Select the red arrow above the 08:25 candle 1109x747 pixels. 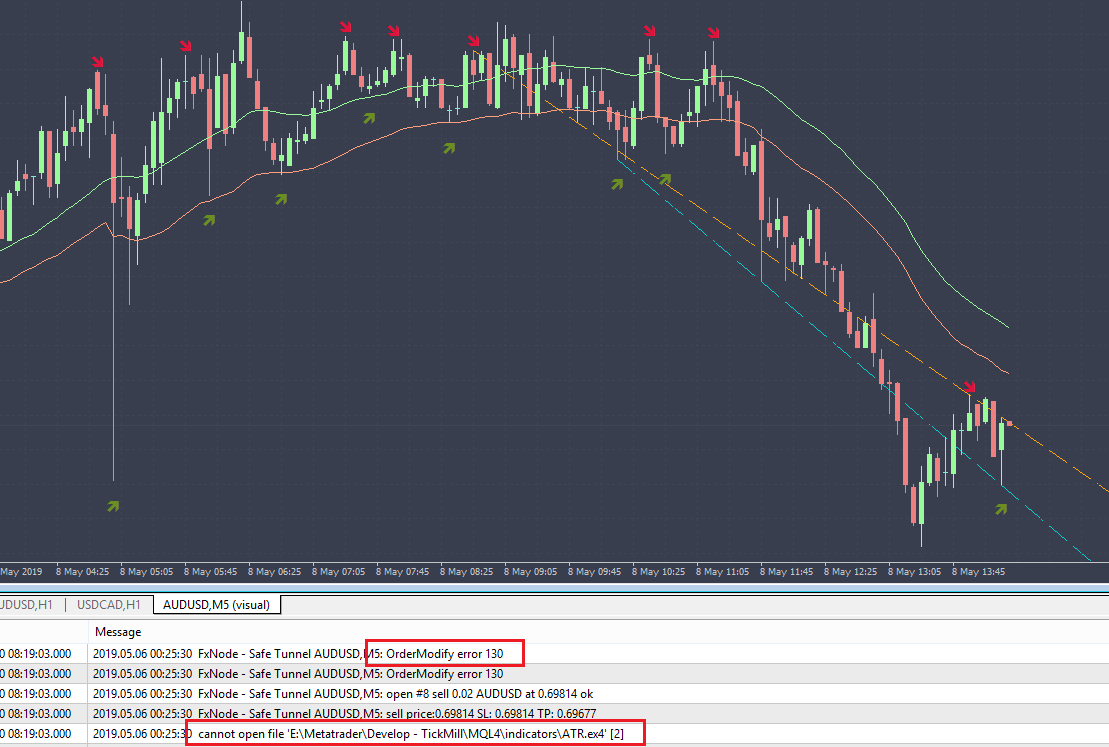473,40
